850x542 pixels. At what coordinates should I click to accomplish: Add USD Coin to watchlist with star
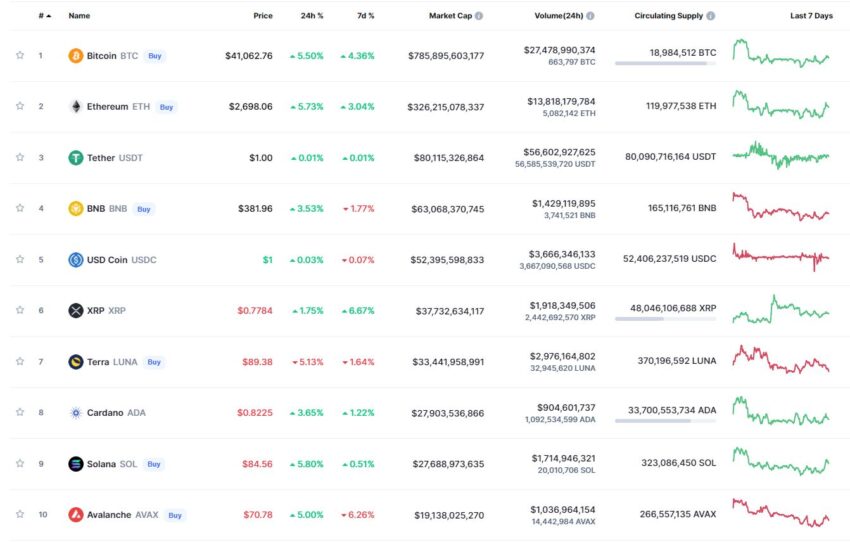tap(20, 259)
